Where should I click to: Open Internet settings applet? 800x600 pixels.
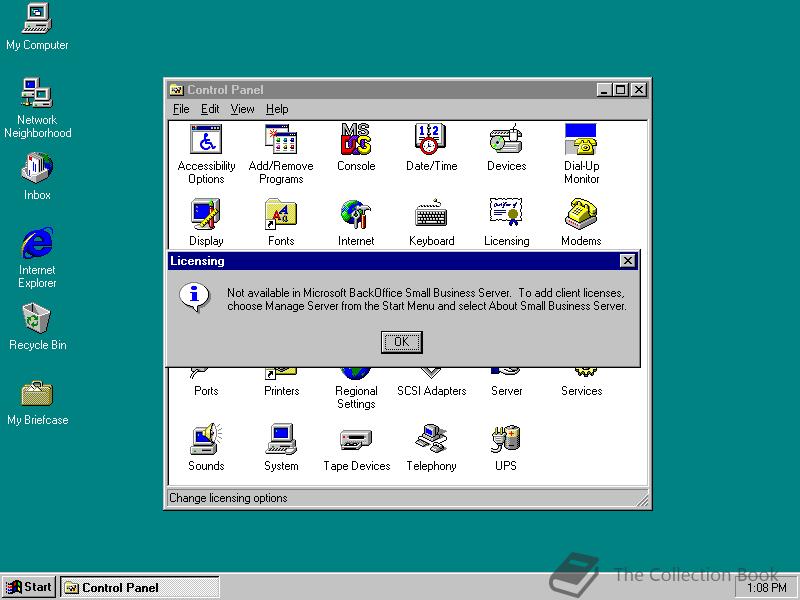tap(356, 223)
